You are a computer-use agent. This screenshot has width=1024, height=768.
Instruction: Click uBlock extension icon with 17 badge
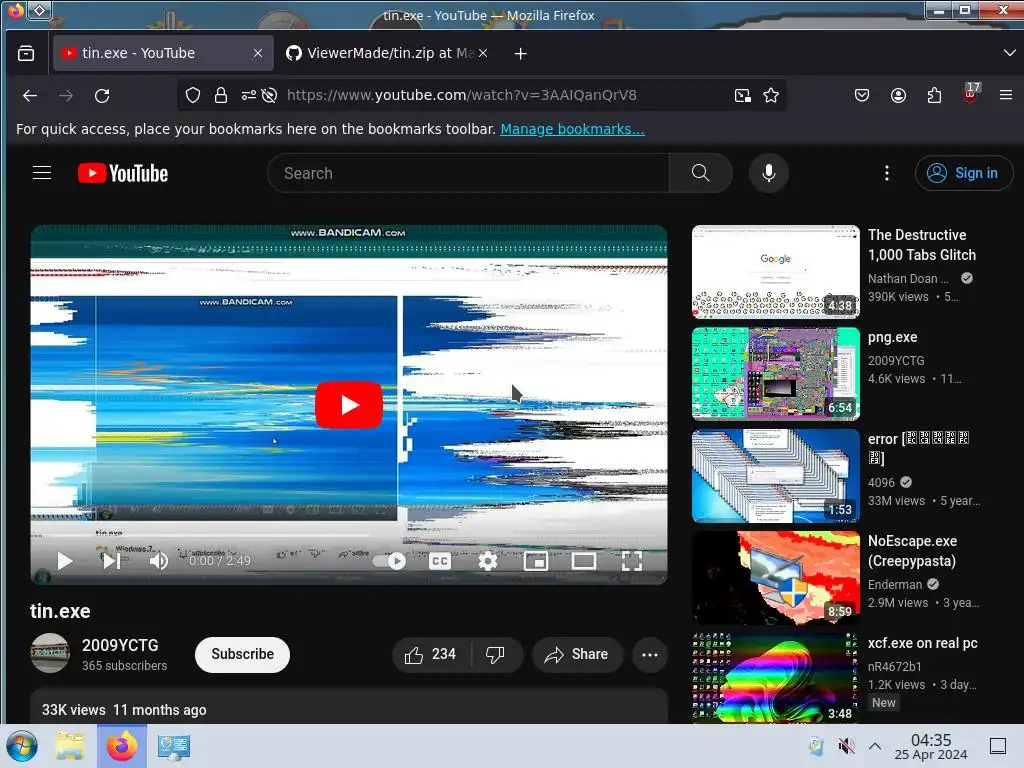pos(971,93)
